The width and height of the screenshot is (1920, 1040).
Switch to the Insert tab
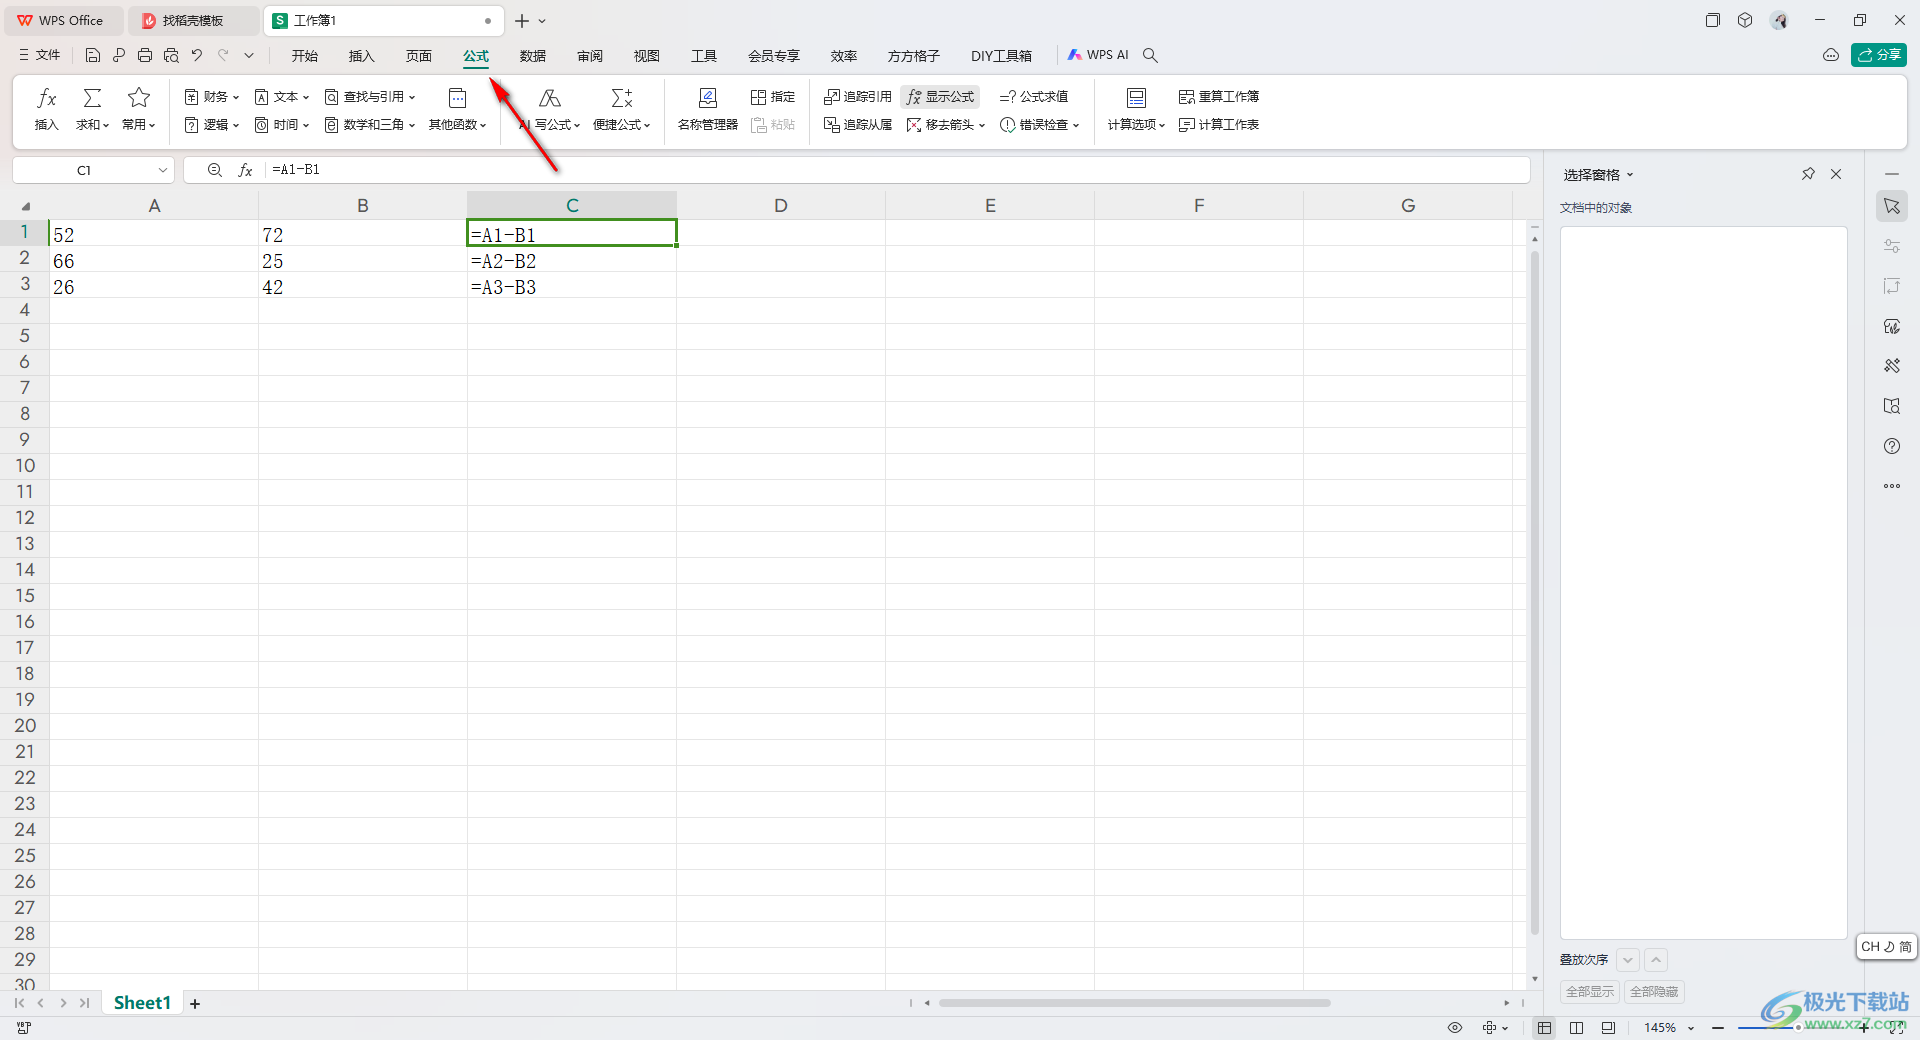361,56
